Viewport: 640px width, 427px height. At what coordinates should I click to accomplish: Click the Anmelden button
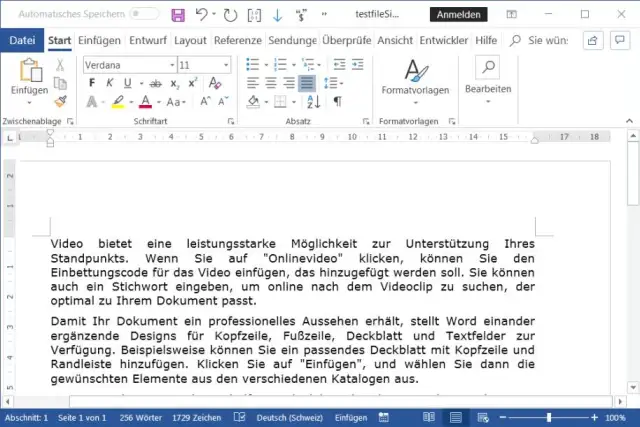(x=458, y=15)
